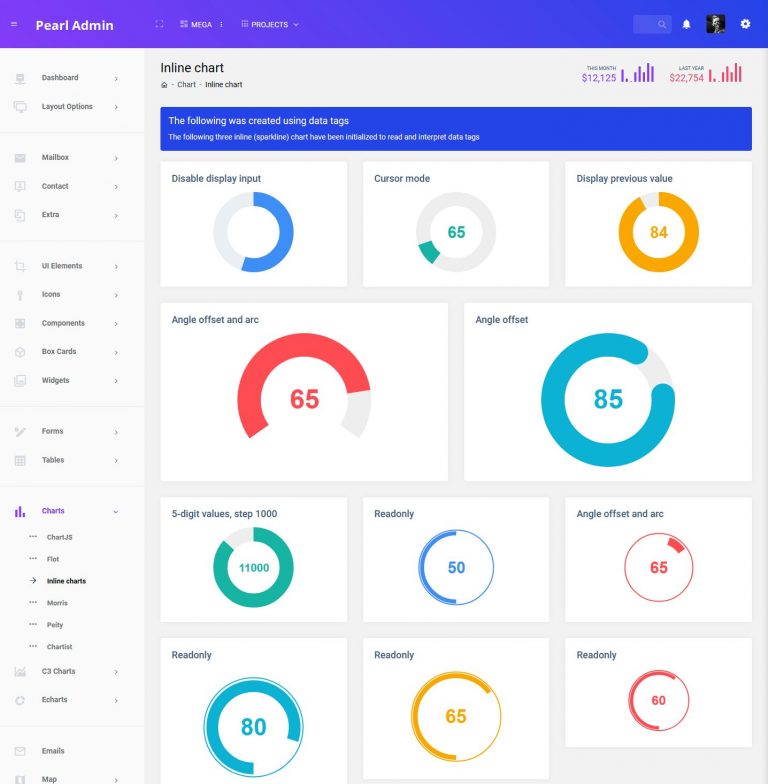Click the user avatar thumbnail
Screen dimensions: 768x784
point(716,24)
